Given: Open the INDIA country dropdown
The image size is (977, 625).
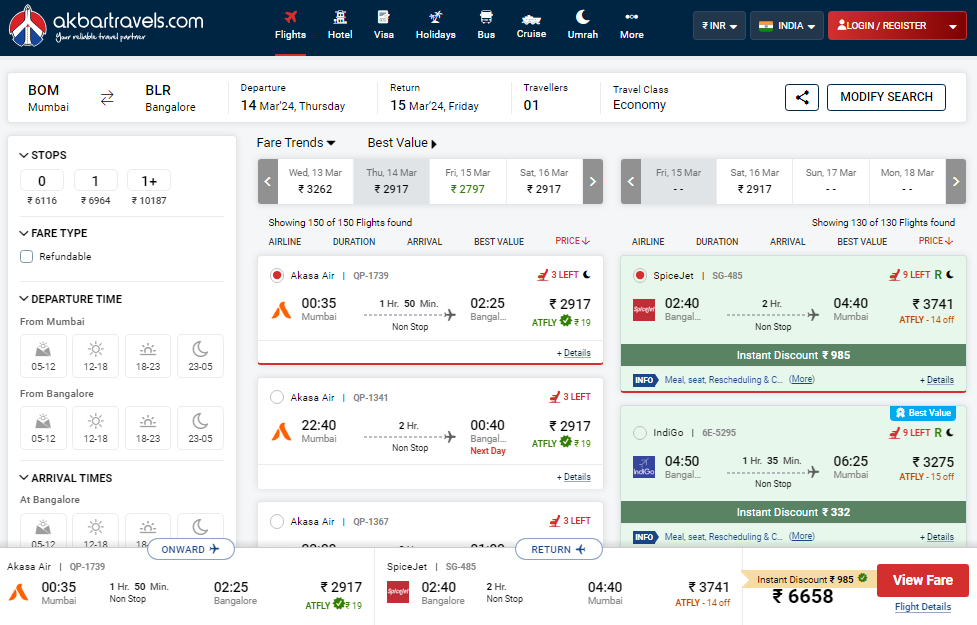Looking at the screenshot, I should pyautogui.click(x=786, y=26).
